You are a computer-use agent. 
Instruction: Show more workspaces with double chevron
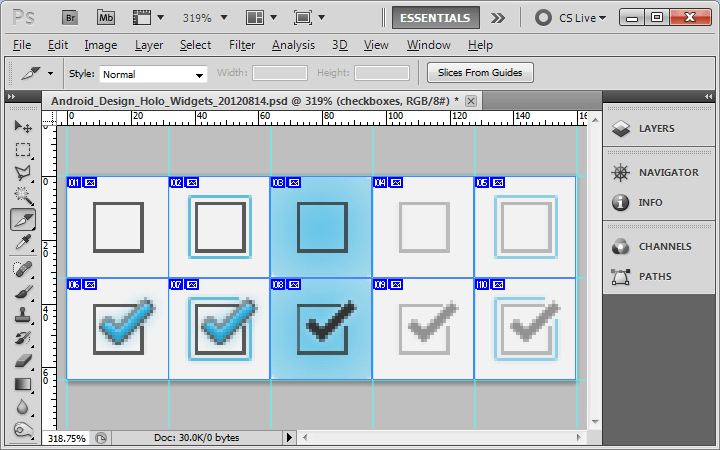497,18
